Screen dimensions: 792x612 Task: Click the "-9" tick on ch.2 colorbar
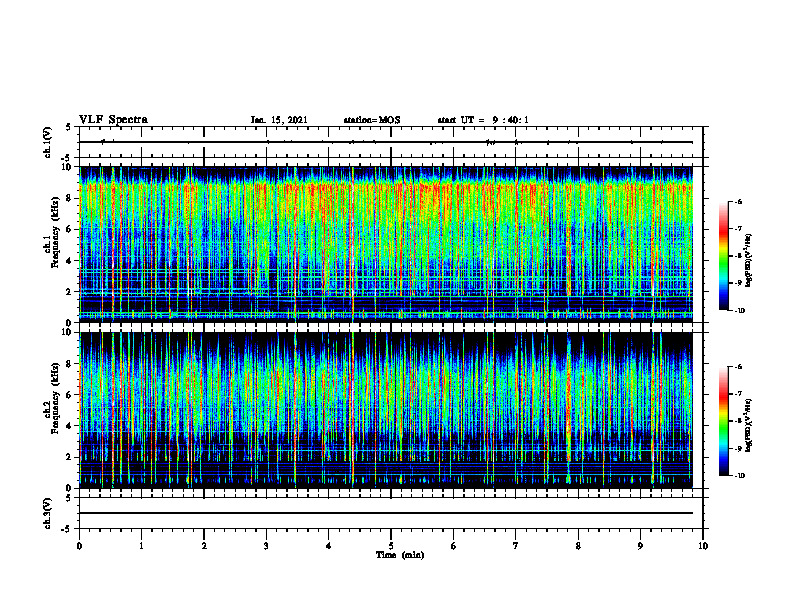point(738,448)
